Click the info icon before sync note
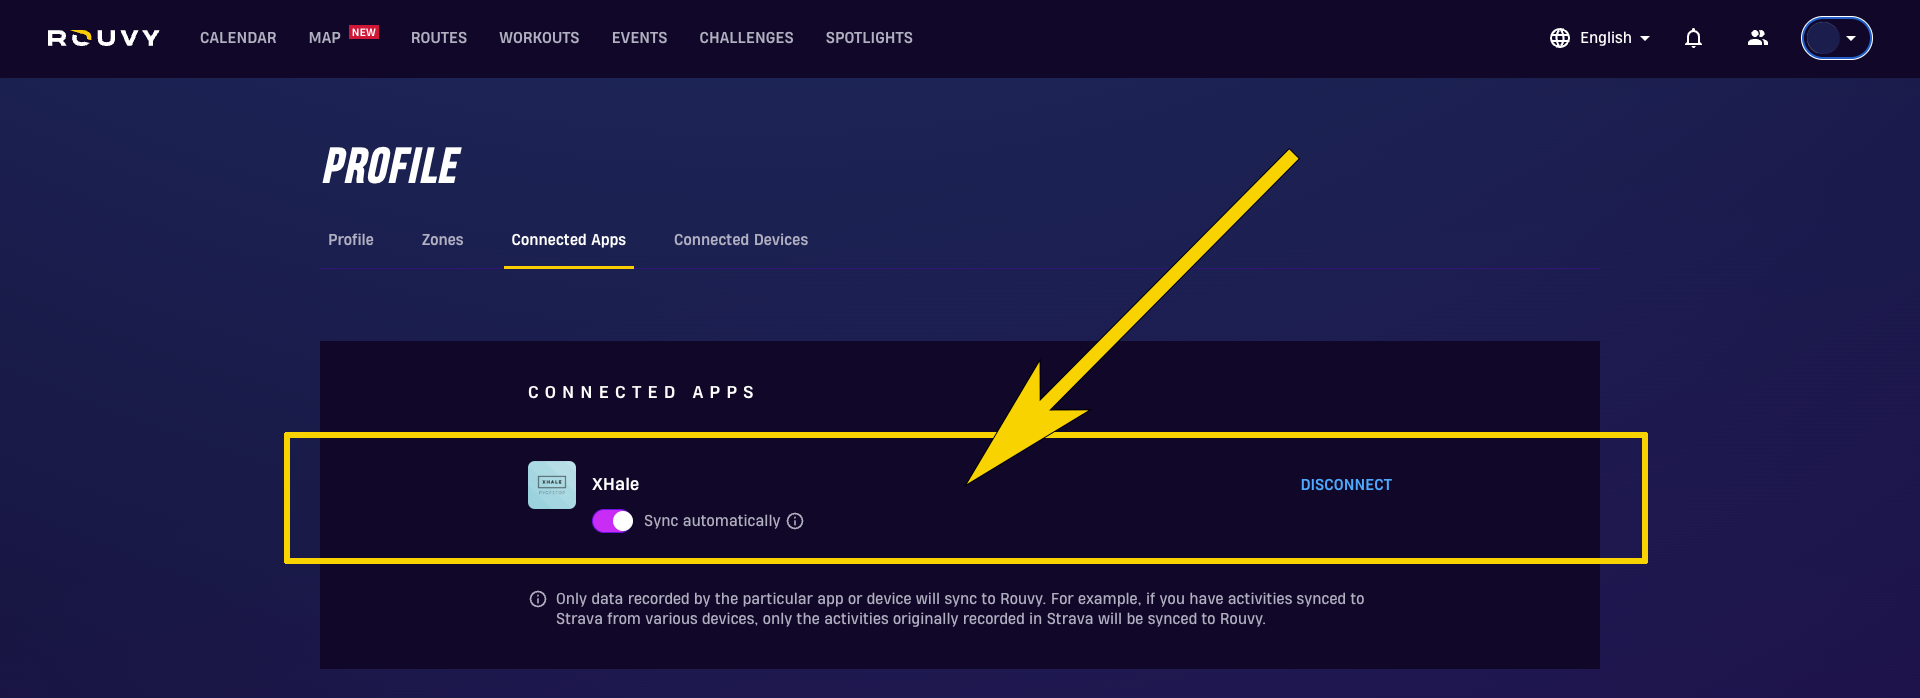 [538, 599]
